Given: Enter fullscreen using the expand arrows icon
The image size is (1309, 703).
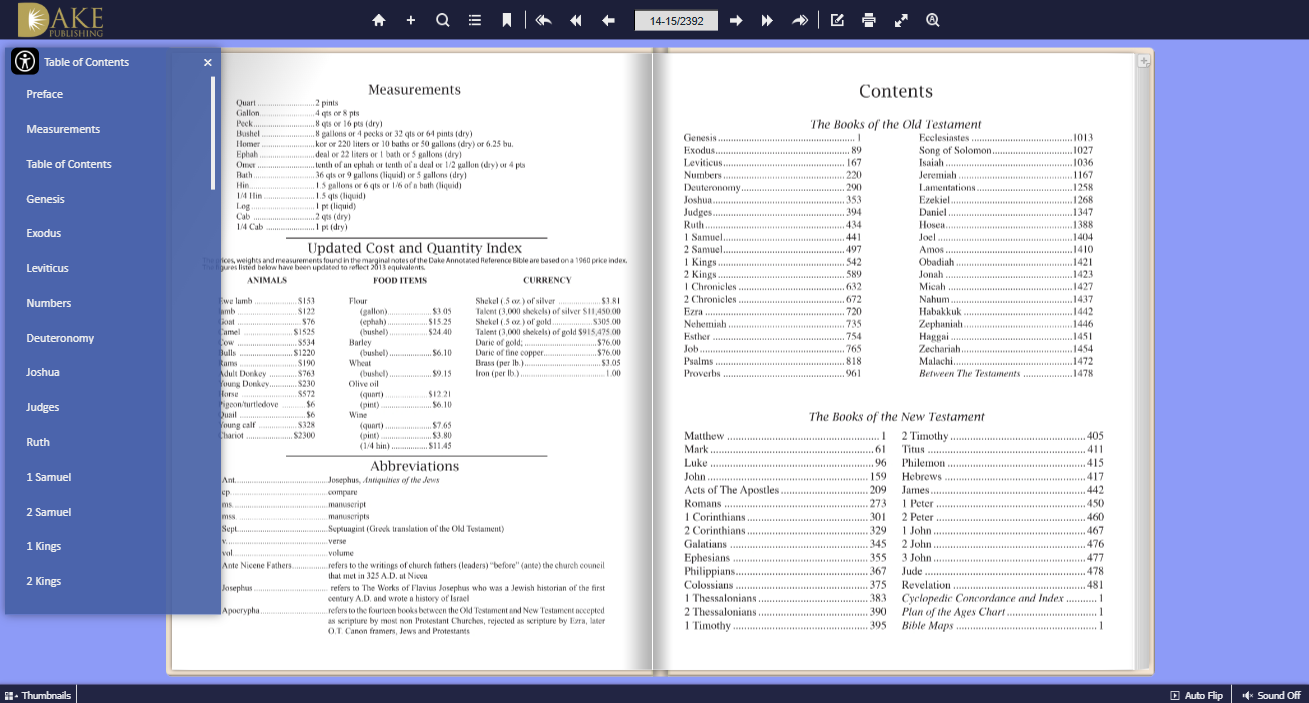Looking at the screenshot, I should (x=901, y=20).
